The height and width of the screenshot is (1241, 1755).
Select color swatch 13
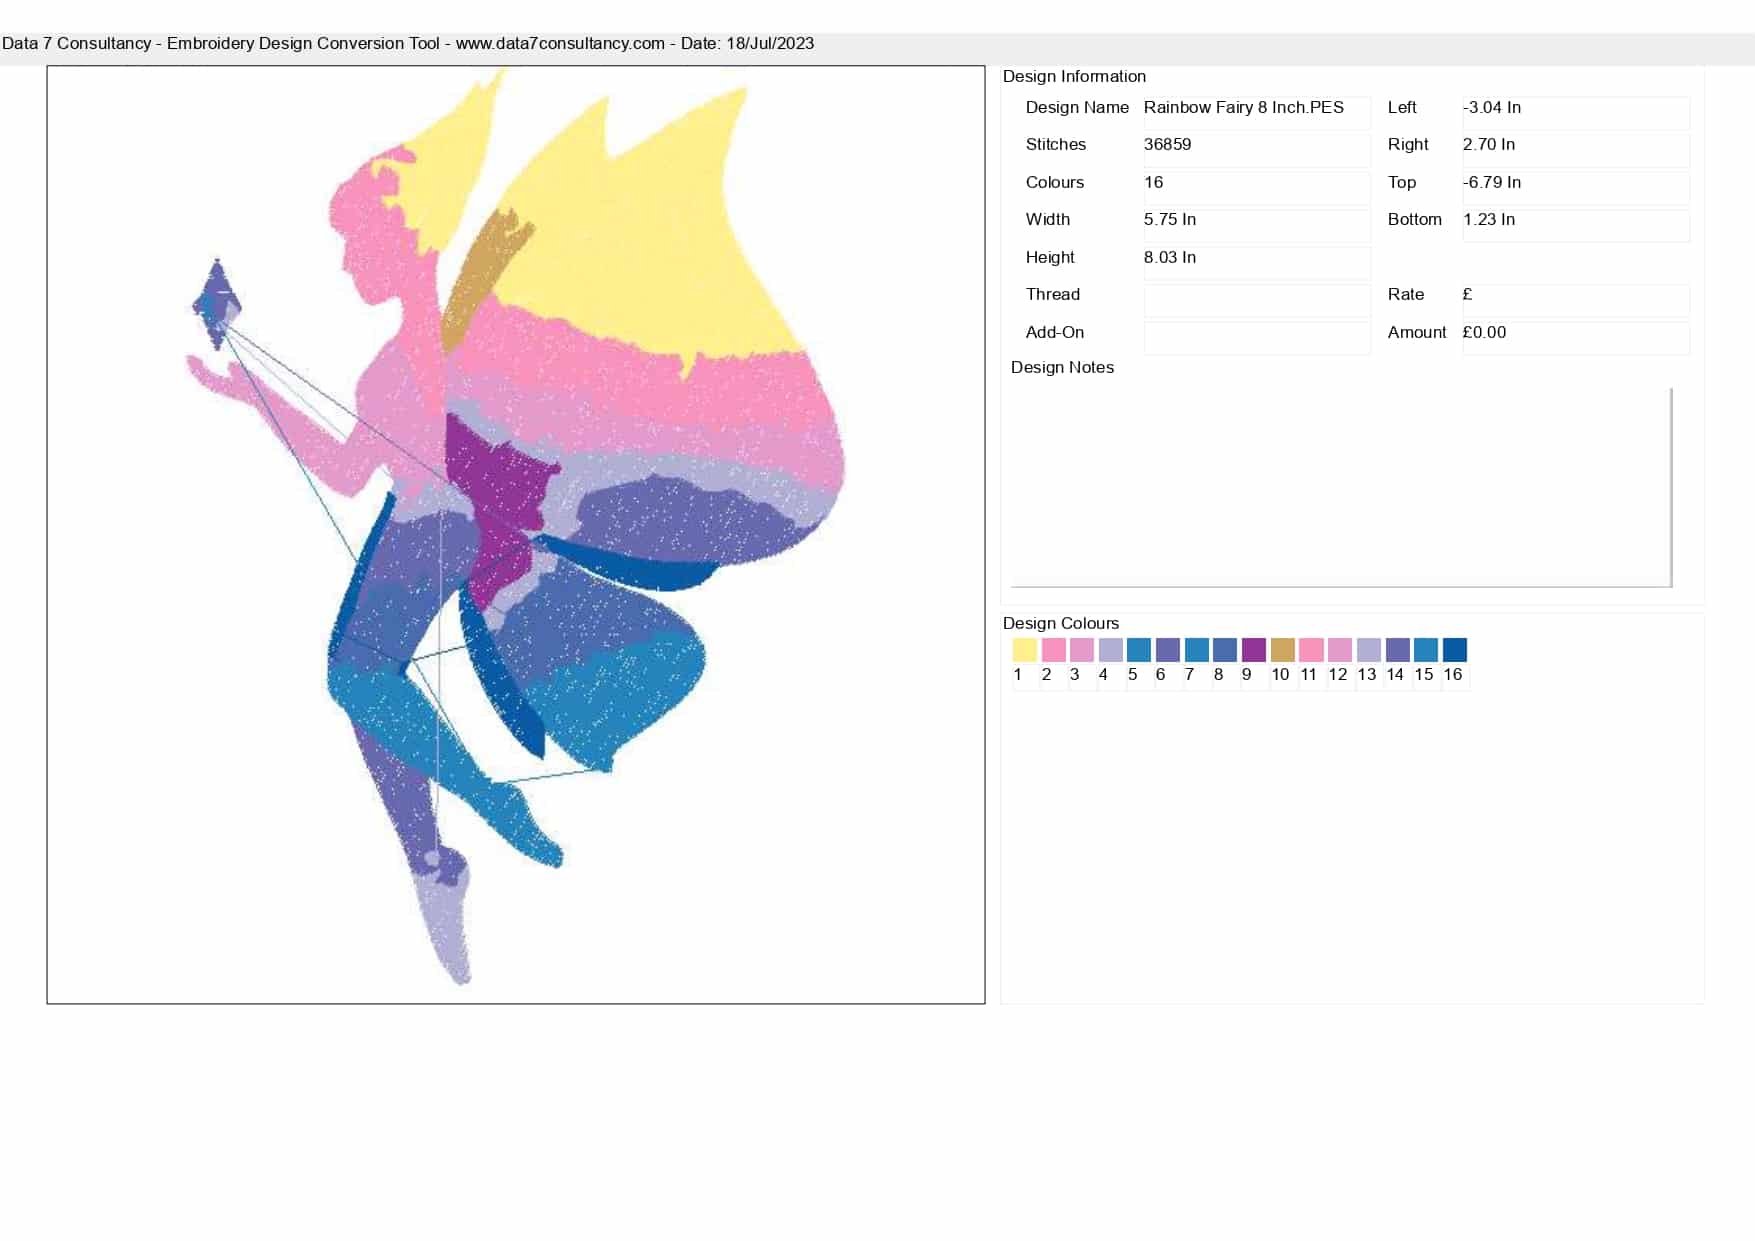tap(1368, 650)
